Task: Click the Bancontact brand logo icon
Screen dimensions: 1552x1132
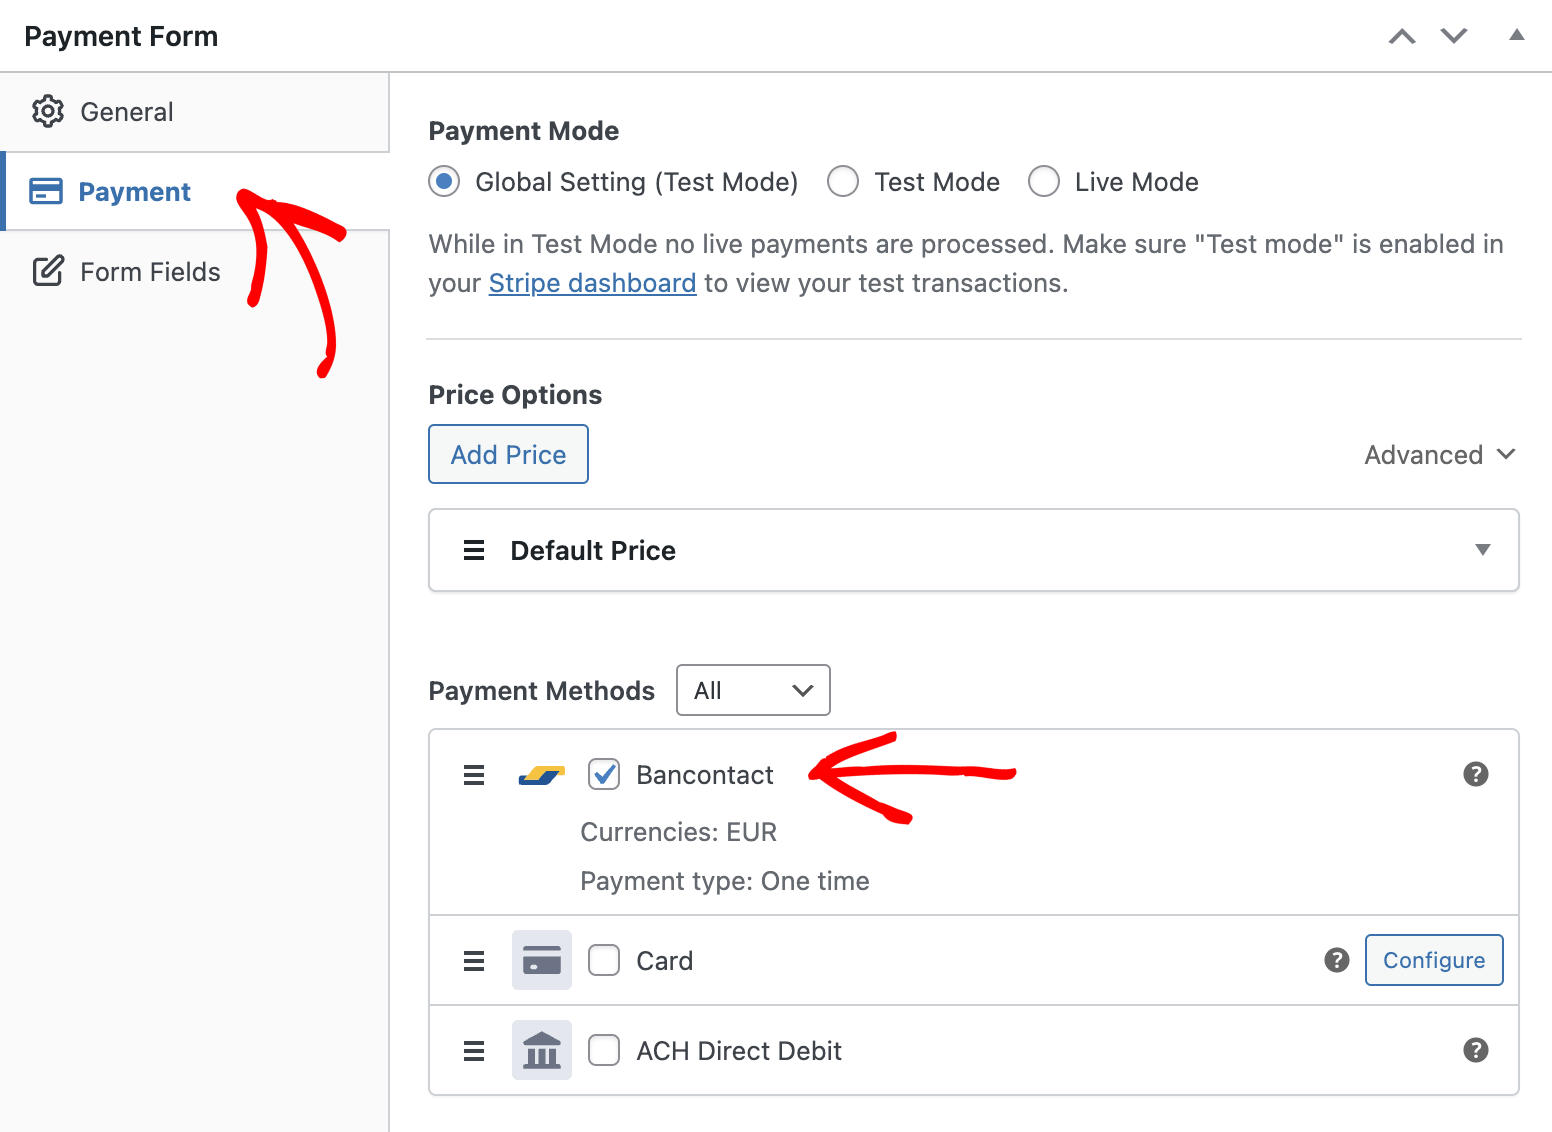Action: point(541,774)
